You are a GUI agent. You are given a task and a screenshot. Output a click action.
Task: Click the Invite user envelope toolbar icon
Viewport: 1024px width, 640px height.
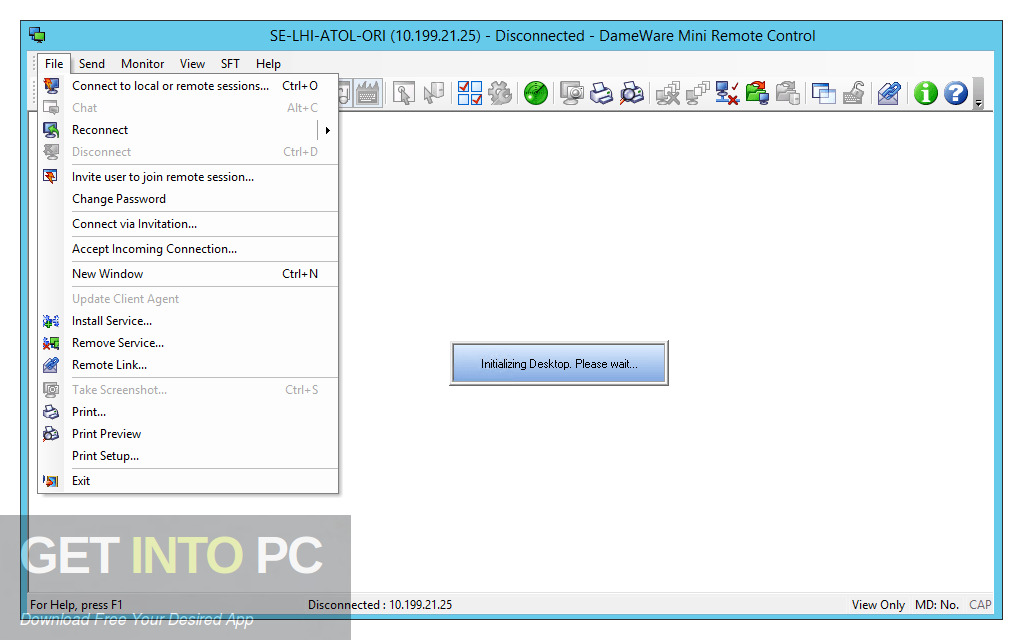coord(888,93)
